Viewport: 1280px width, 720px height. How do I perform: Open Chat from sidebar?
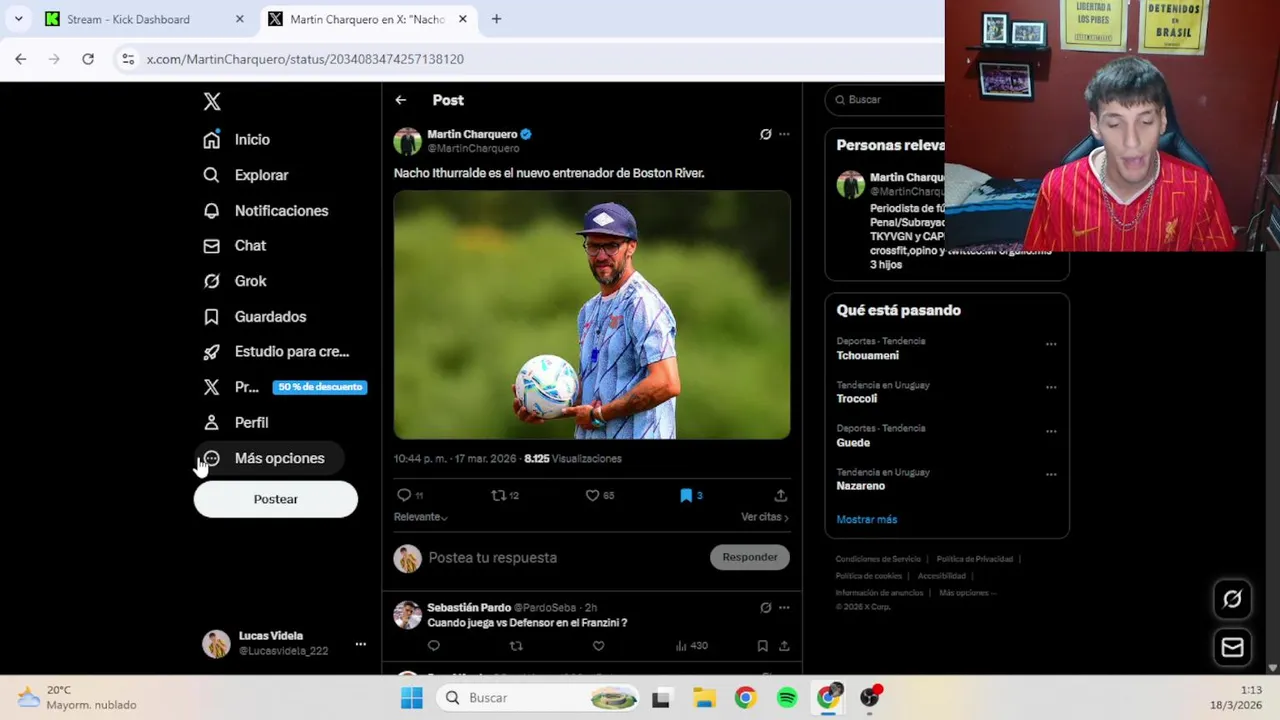tap(235, 246)
